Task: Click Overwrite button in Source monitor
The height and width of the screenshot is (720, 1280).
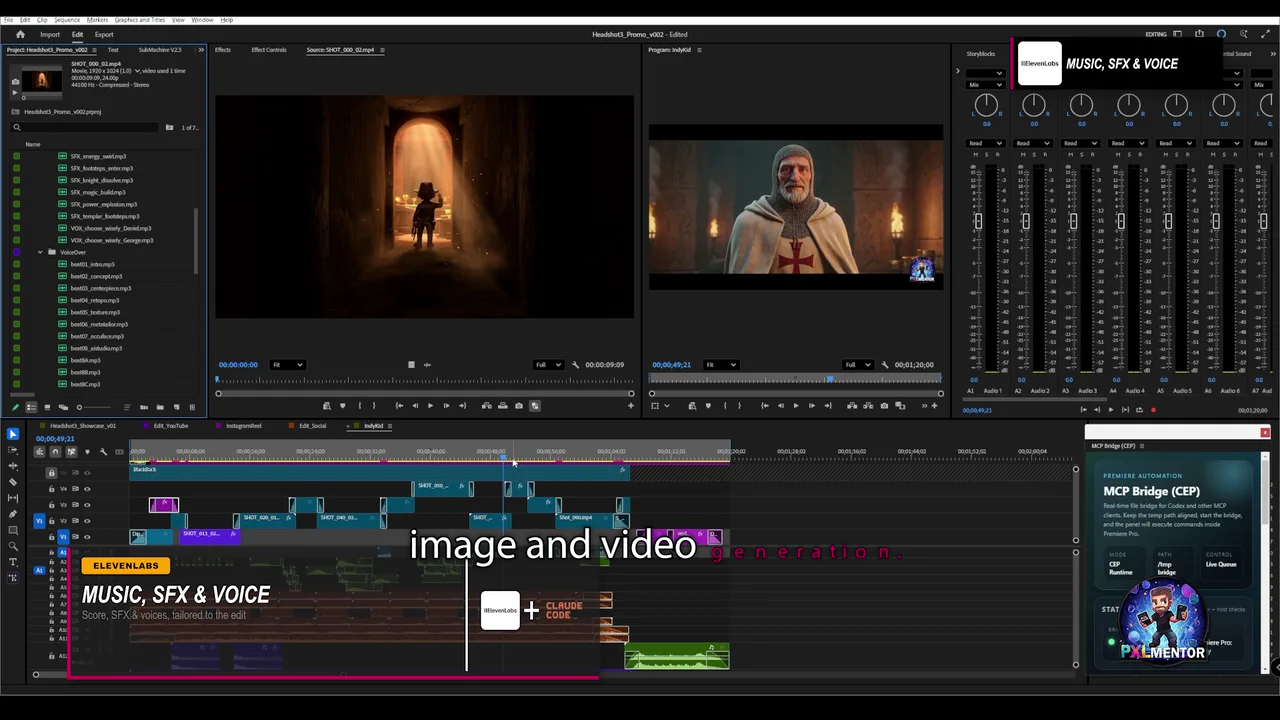Action: (502, 405)
